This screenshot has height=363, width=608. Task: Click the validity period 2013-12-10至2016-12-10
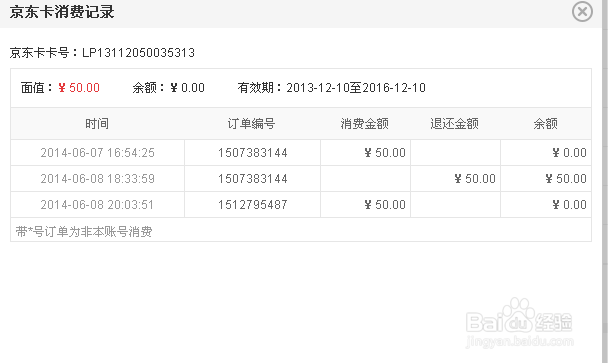click(356, 88)
